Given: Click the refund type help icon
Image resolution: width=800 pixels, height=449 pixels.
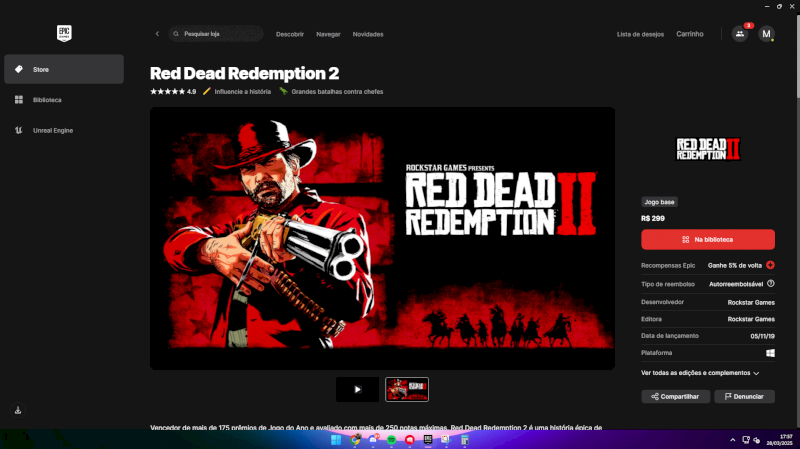Looking at the screenshot, I should click(770, 284).
